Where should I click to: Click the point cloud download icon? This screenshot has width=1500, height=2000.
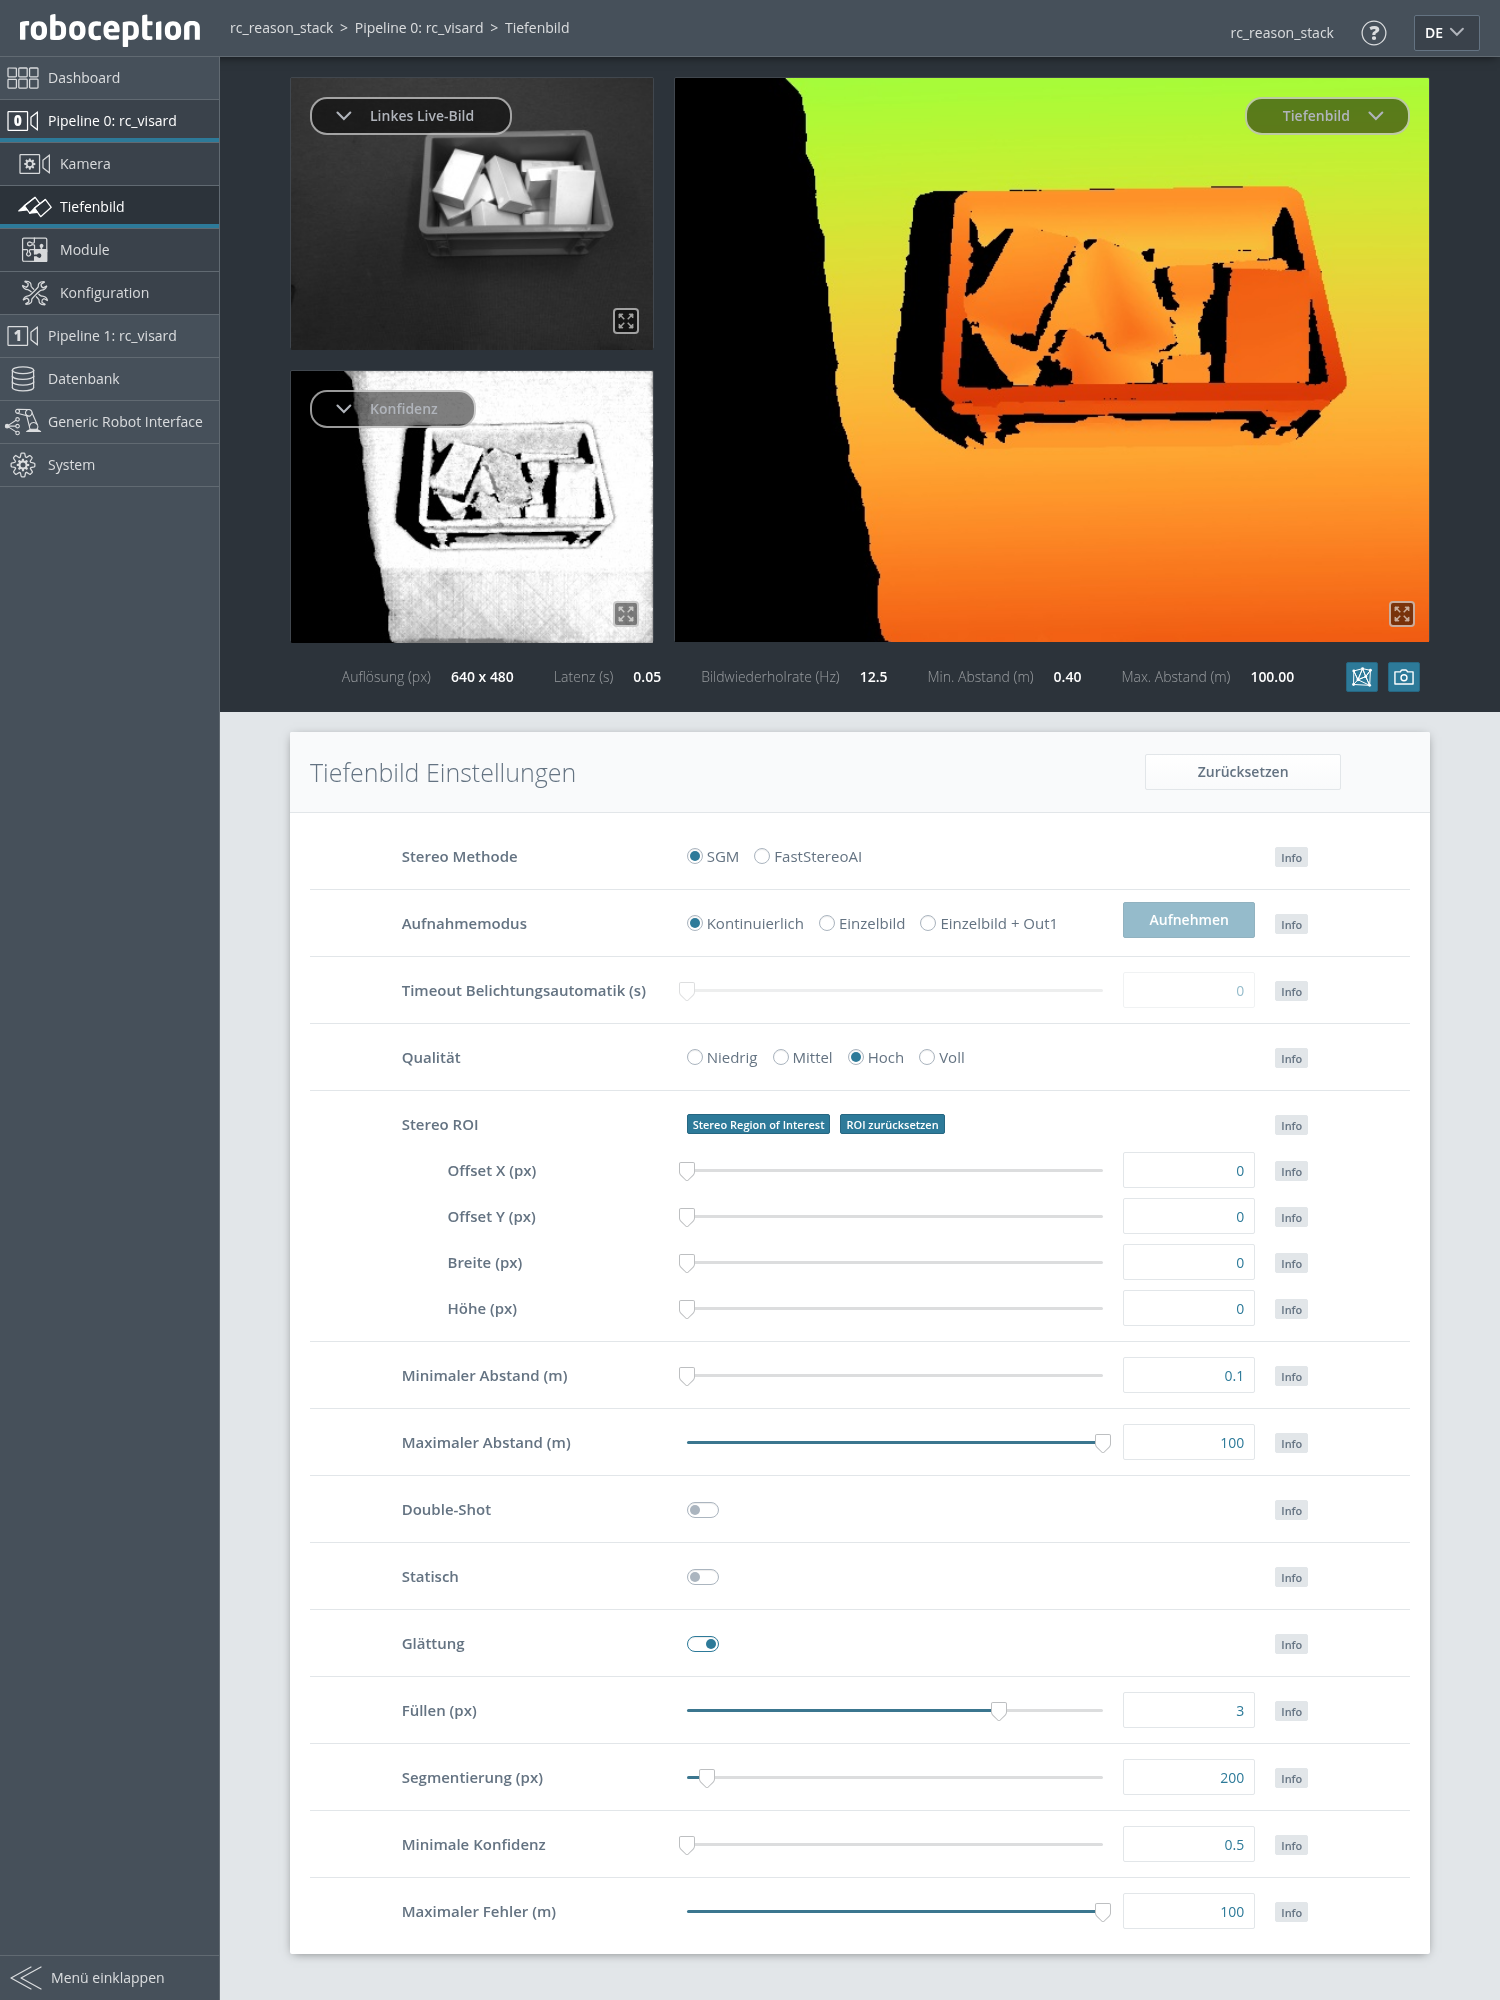1361,677
